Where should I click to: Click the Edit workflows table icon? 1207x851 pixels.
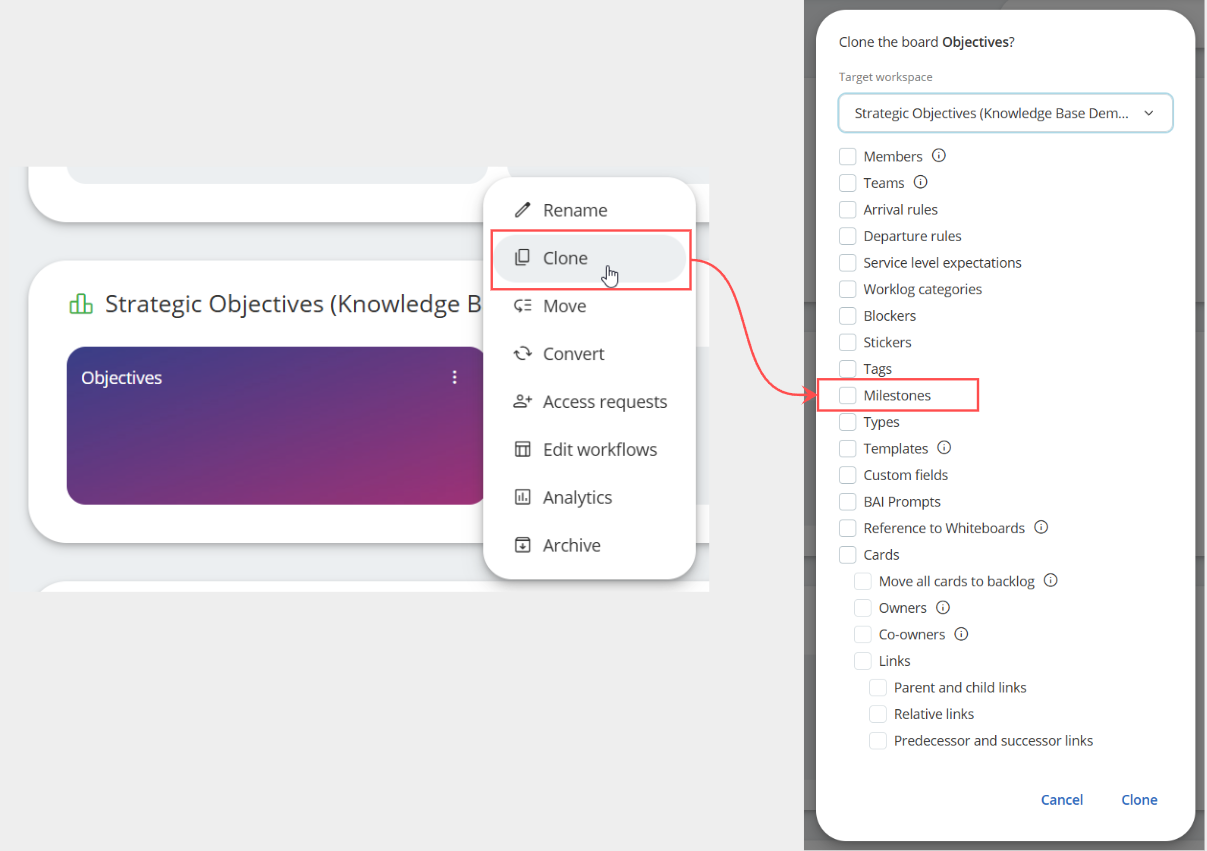[x=522, y=450]
